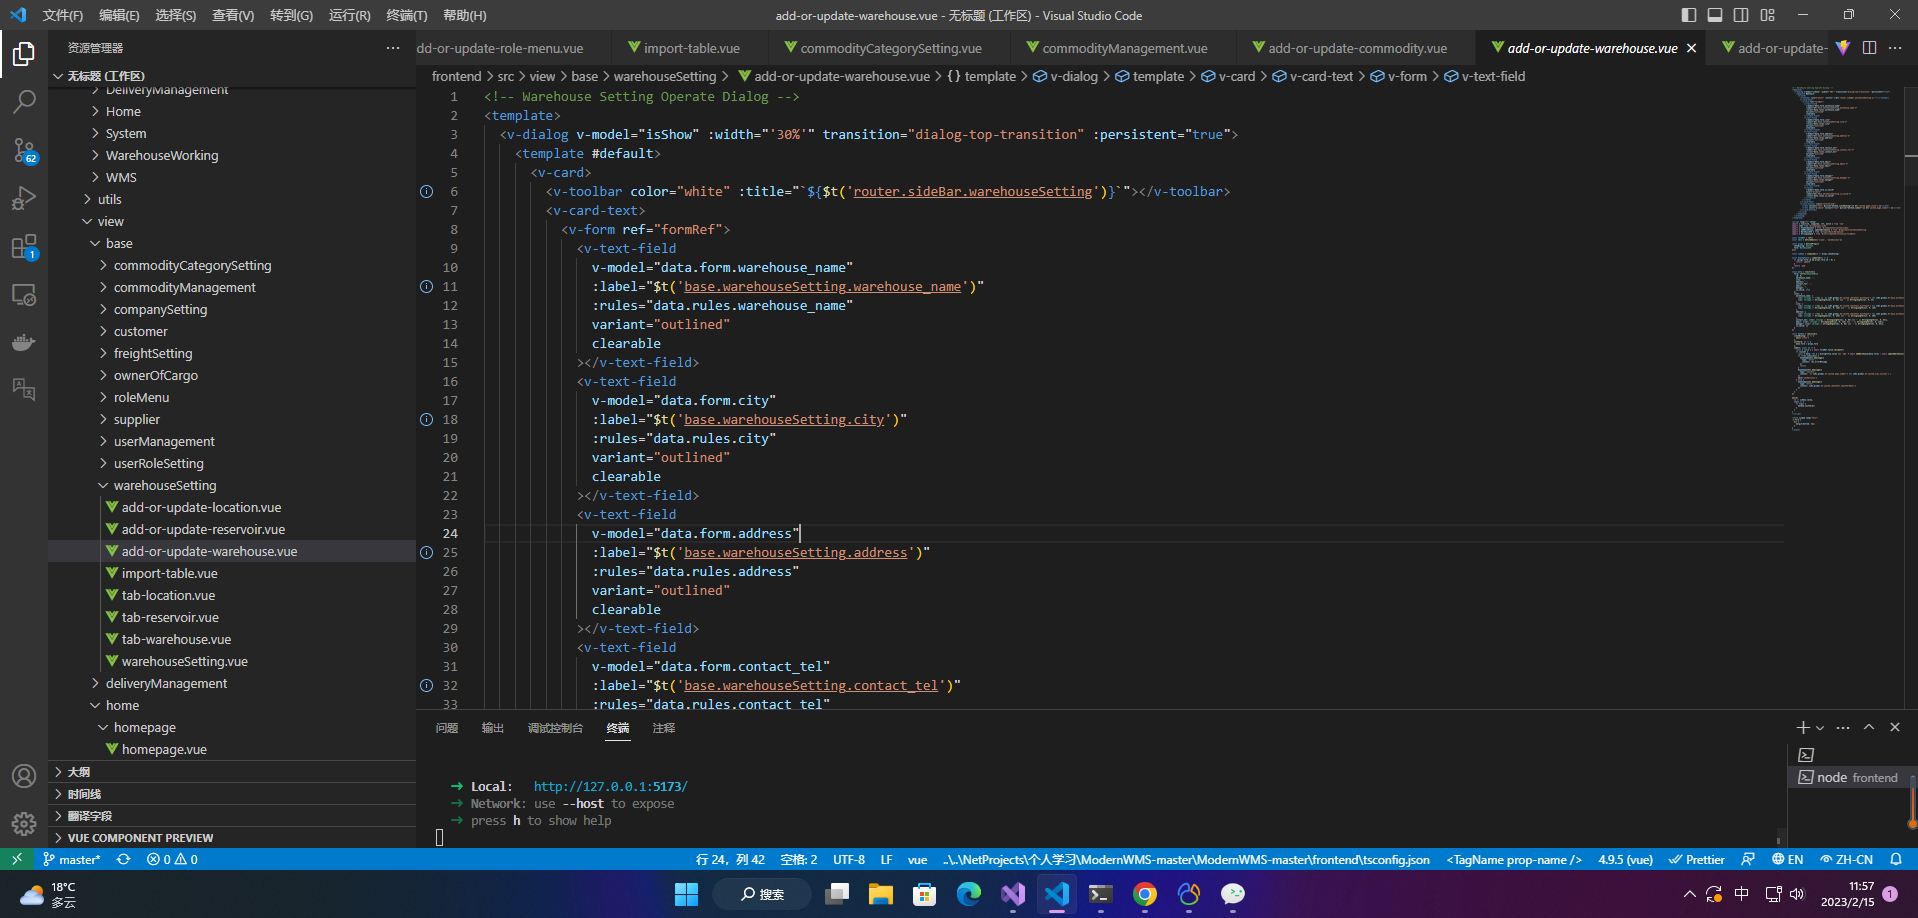Close the terminal panel

click(x=1895, y=727)
